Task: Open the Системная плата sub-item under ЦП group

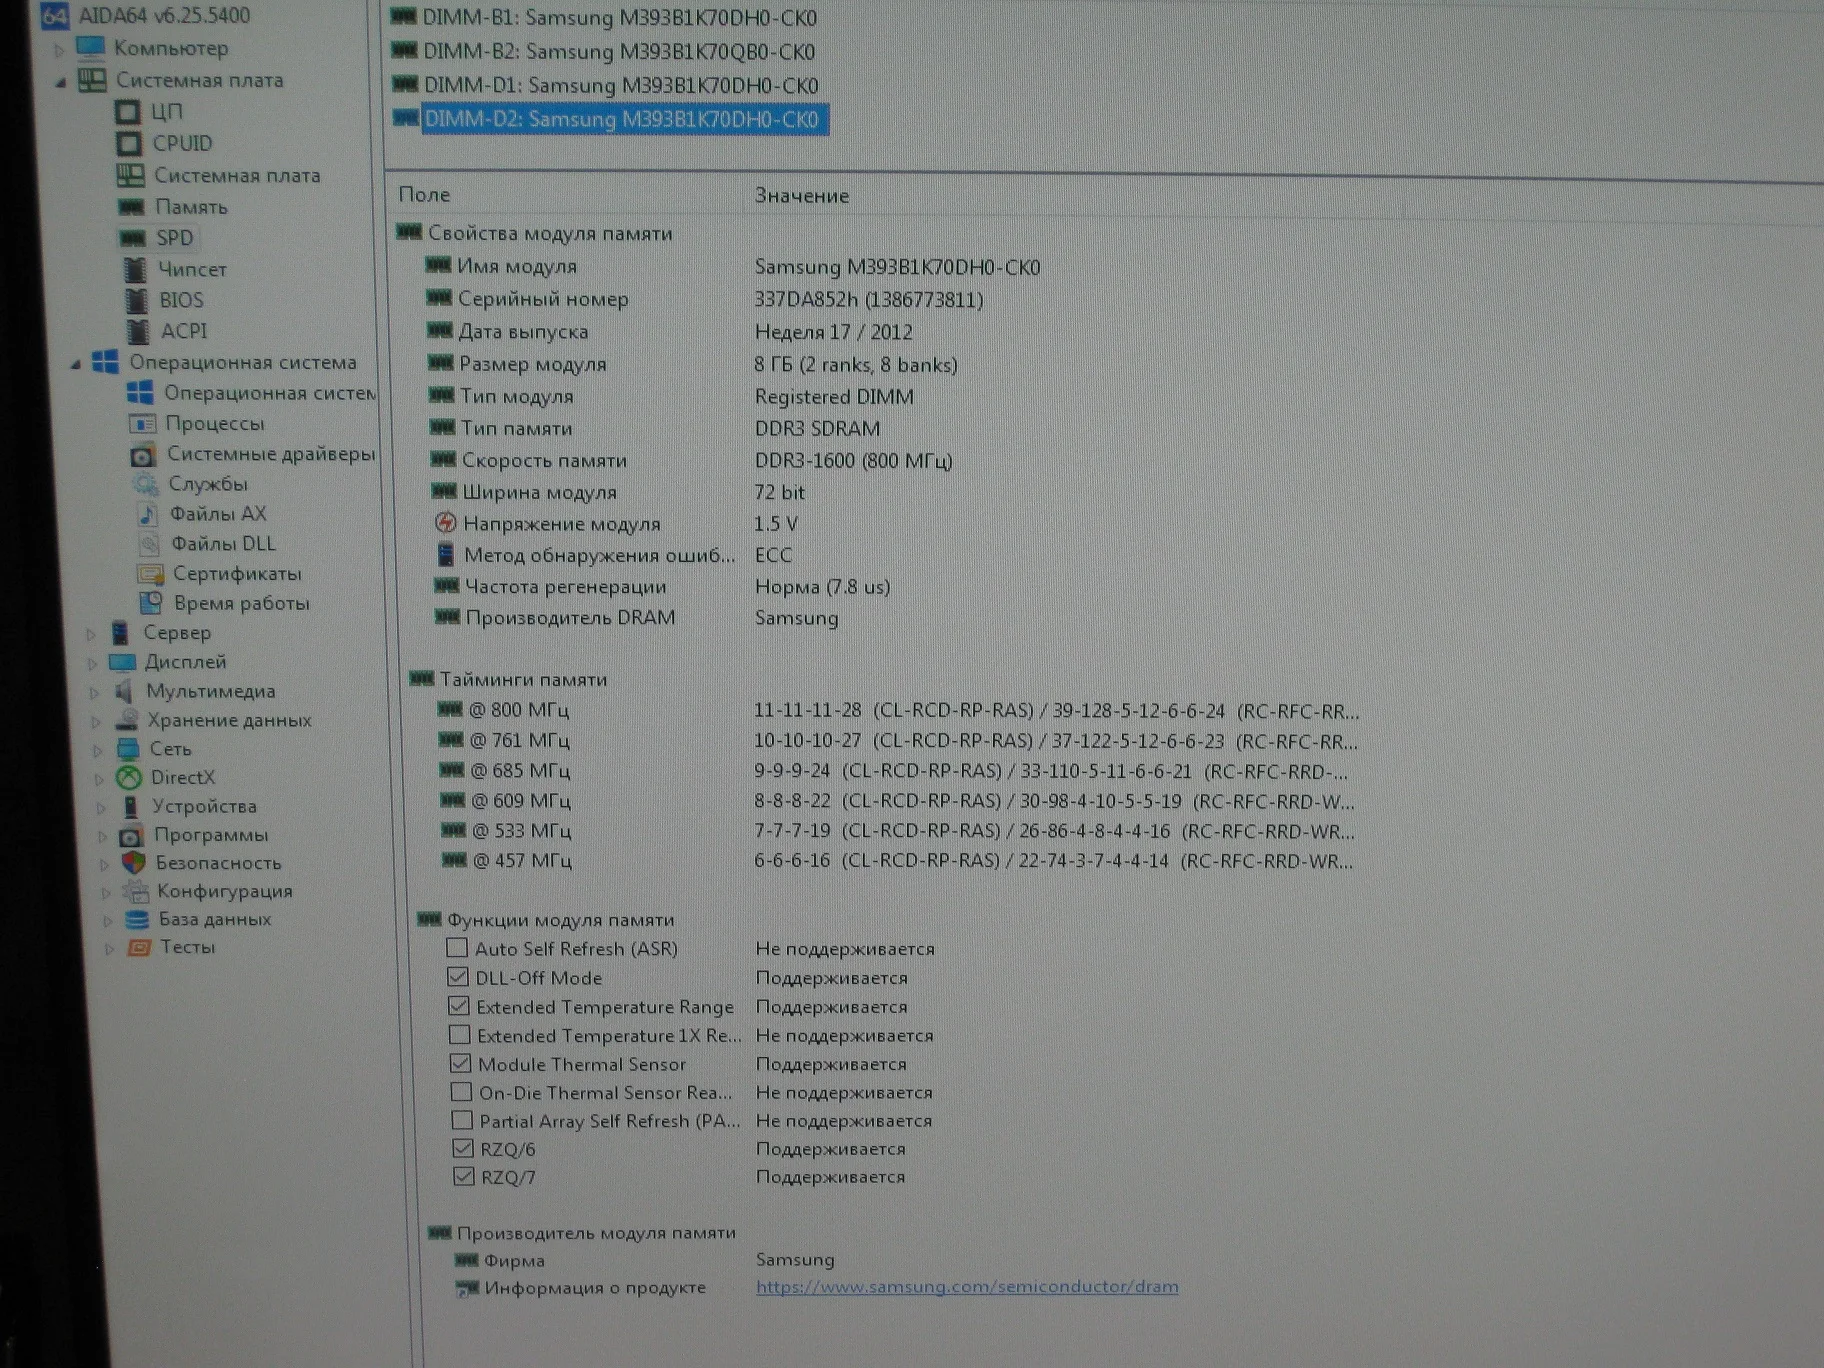Action: coord(237,175)
